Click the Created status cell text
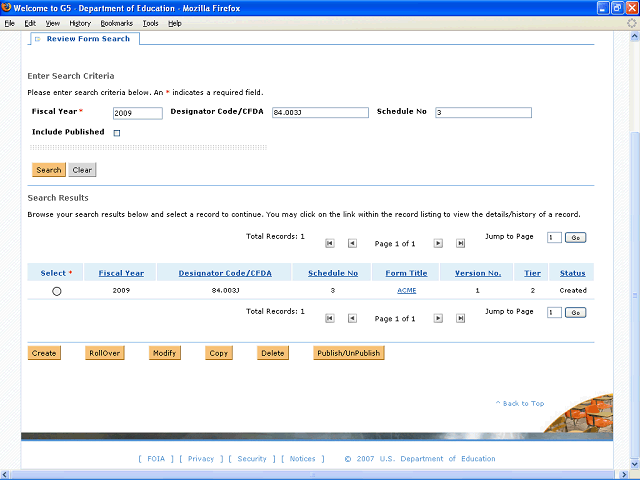The image size is (640, 480). 573,290
